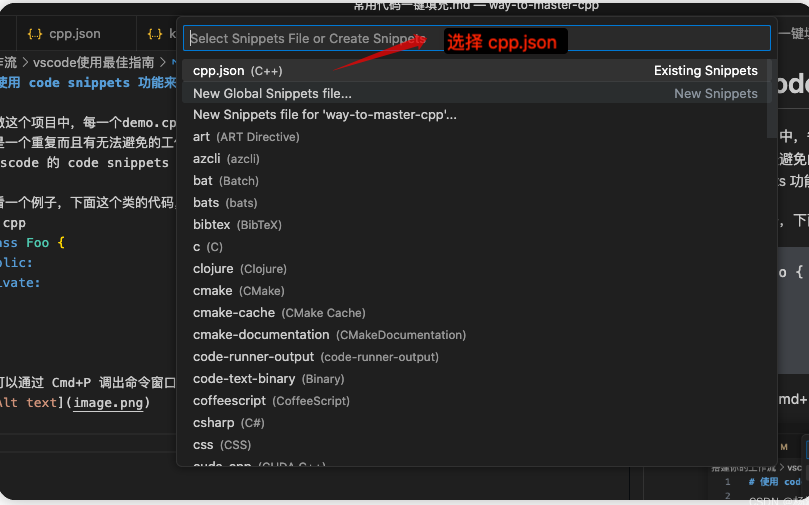Select art (ART Directive) language

coord(475,137)
